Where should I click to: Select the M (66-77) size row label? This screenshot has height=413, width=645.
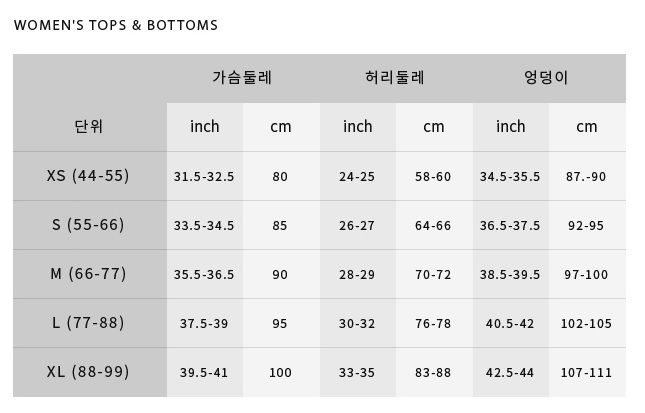88,274
